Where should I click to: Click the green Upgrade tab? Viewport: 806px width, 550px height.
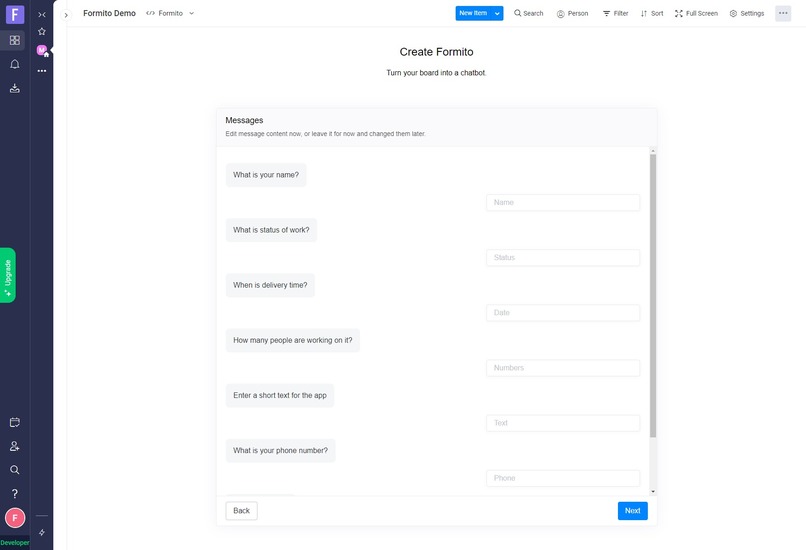(x=8, y=276)
